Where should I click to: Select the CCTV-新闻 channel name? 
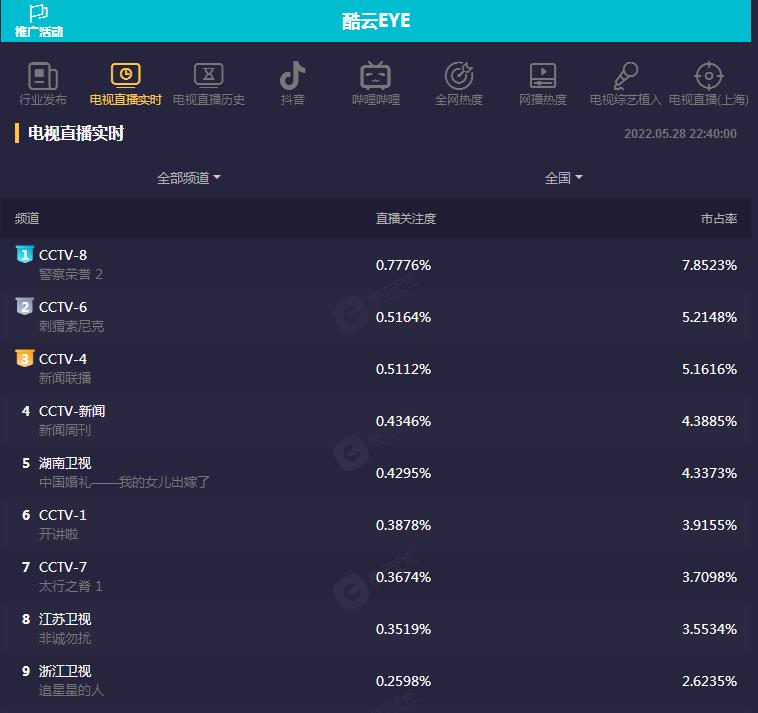tap(72, 411)
